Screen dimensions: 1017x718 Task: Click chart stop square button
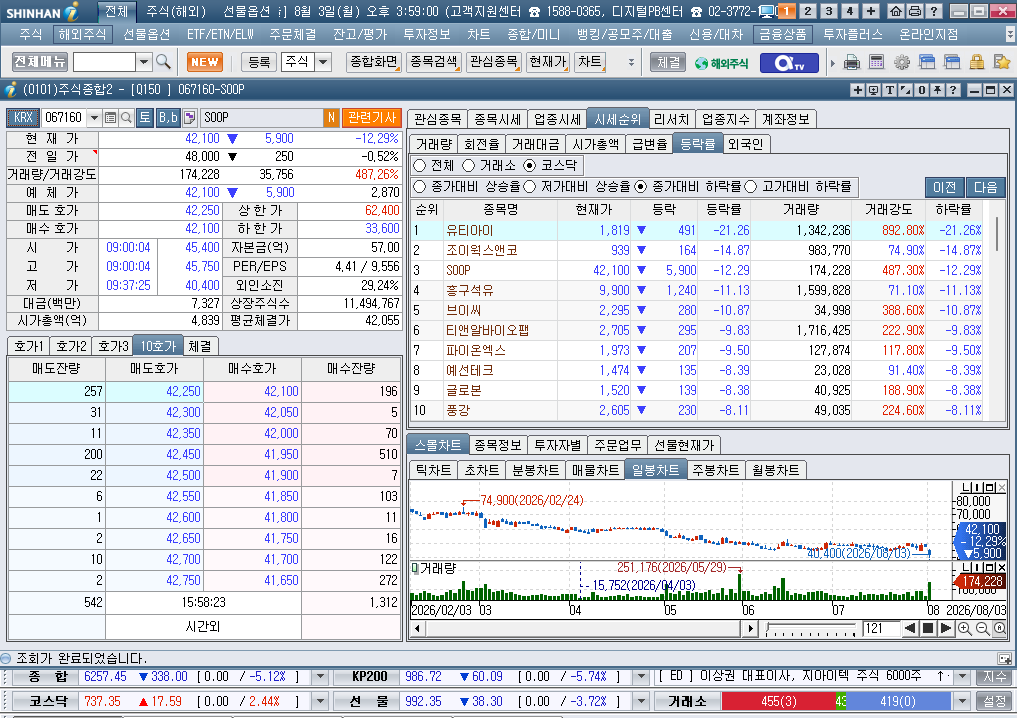[928, 628]
